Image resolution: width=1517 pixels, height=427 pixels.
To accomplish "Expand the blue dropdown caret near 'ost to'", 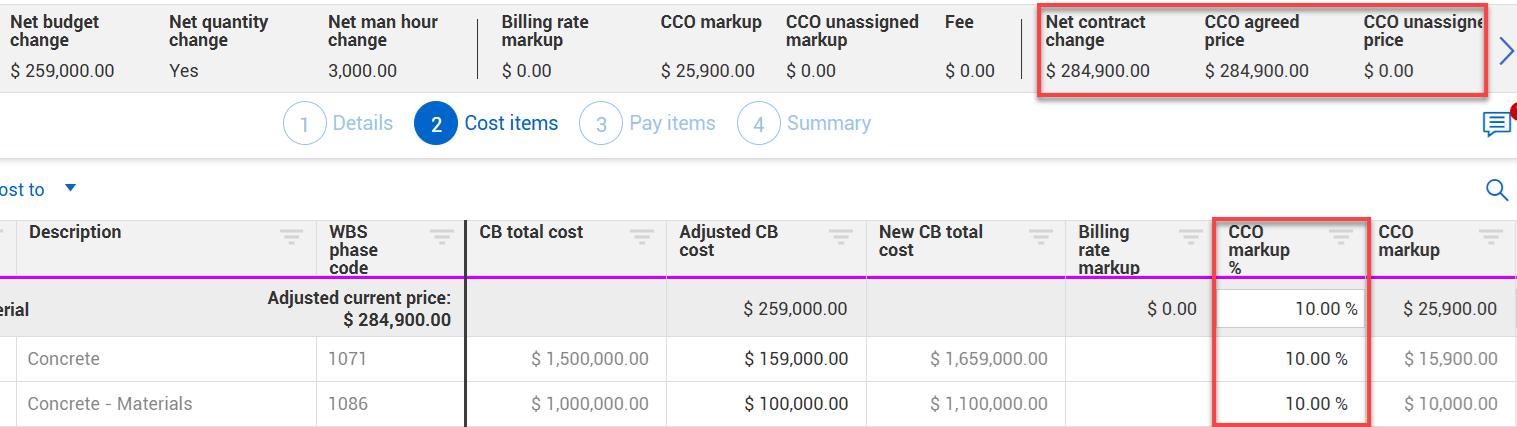I will tap(70, 188).
